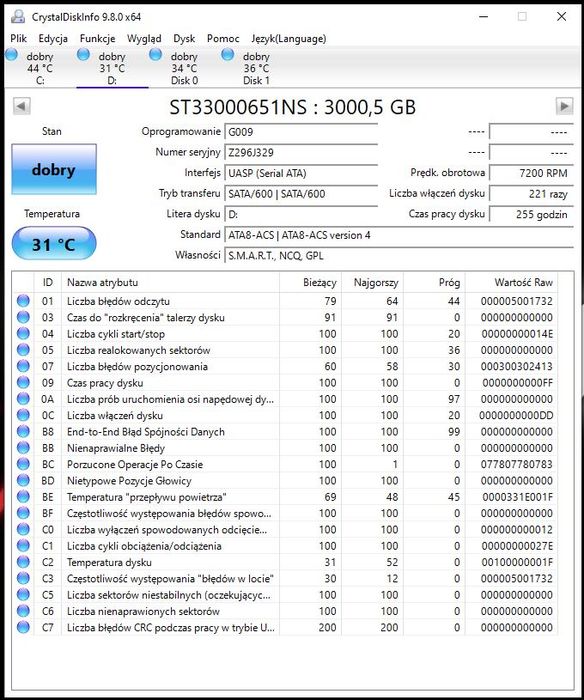The width and height of the screenshot is (584, 700).
Task: Click status orb for attribute C2 Temperatura dysku
Action: pos(23,562)
